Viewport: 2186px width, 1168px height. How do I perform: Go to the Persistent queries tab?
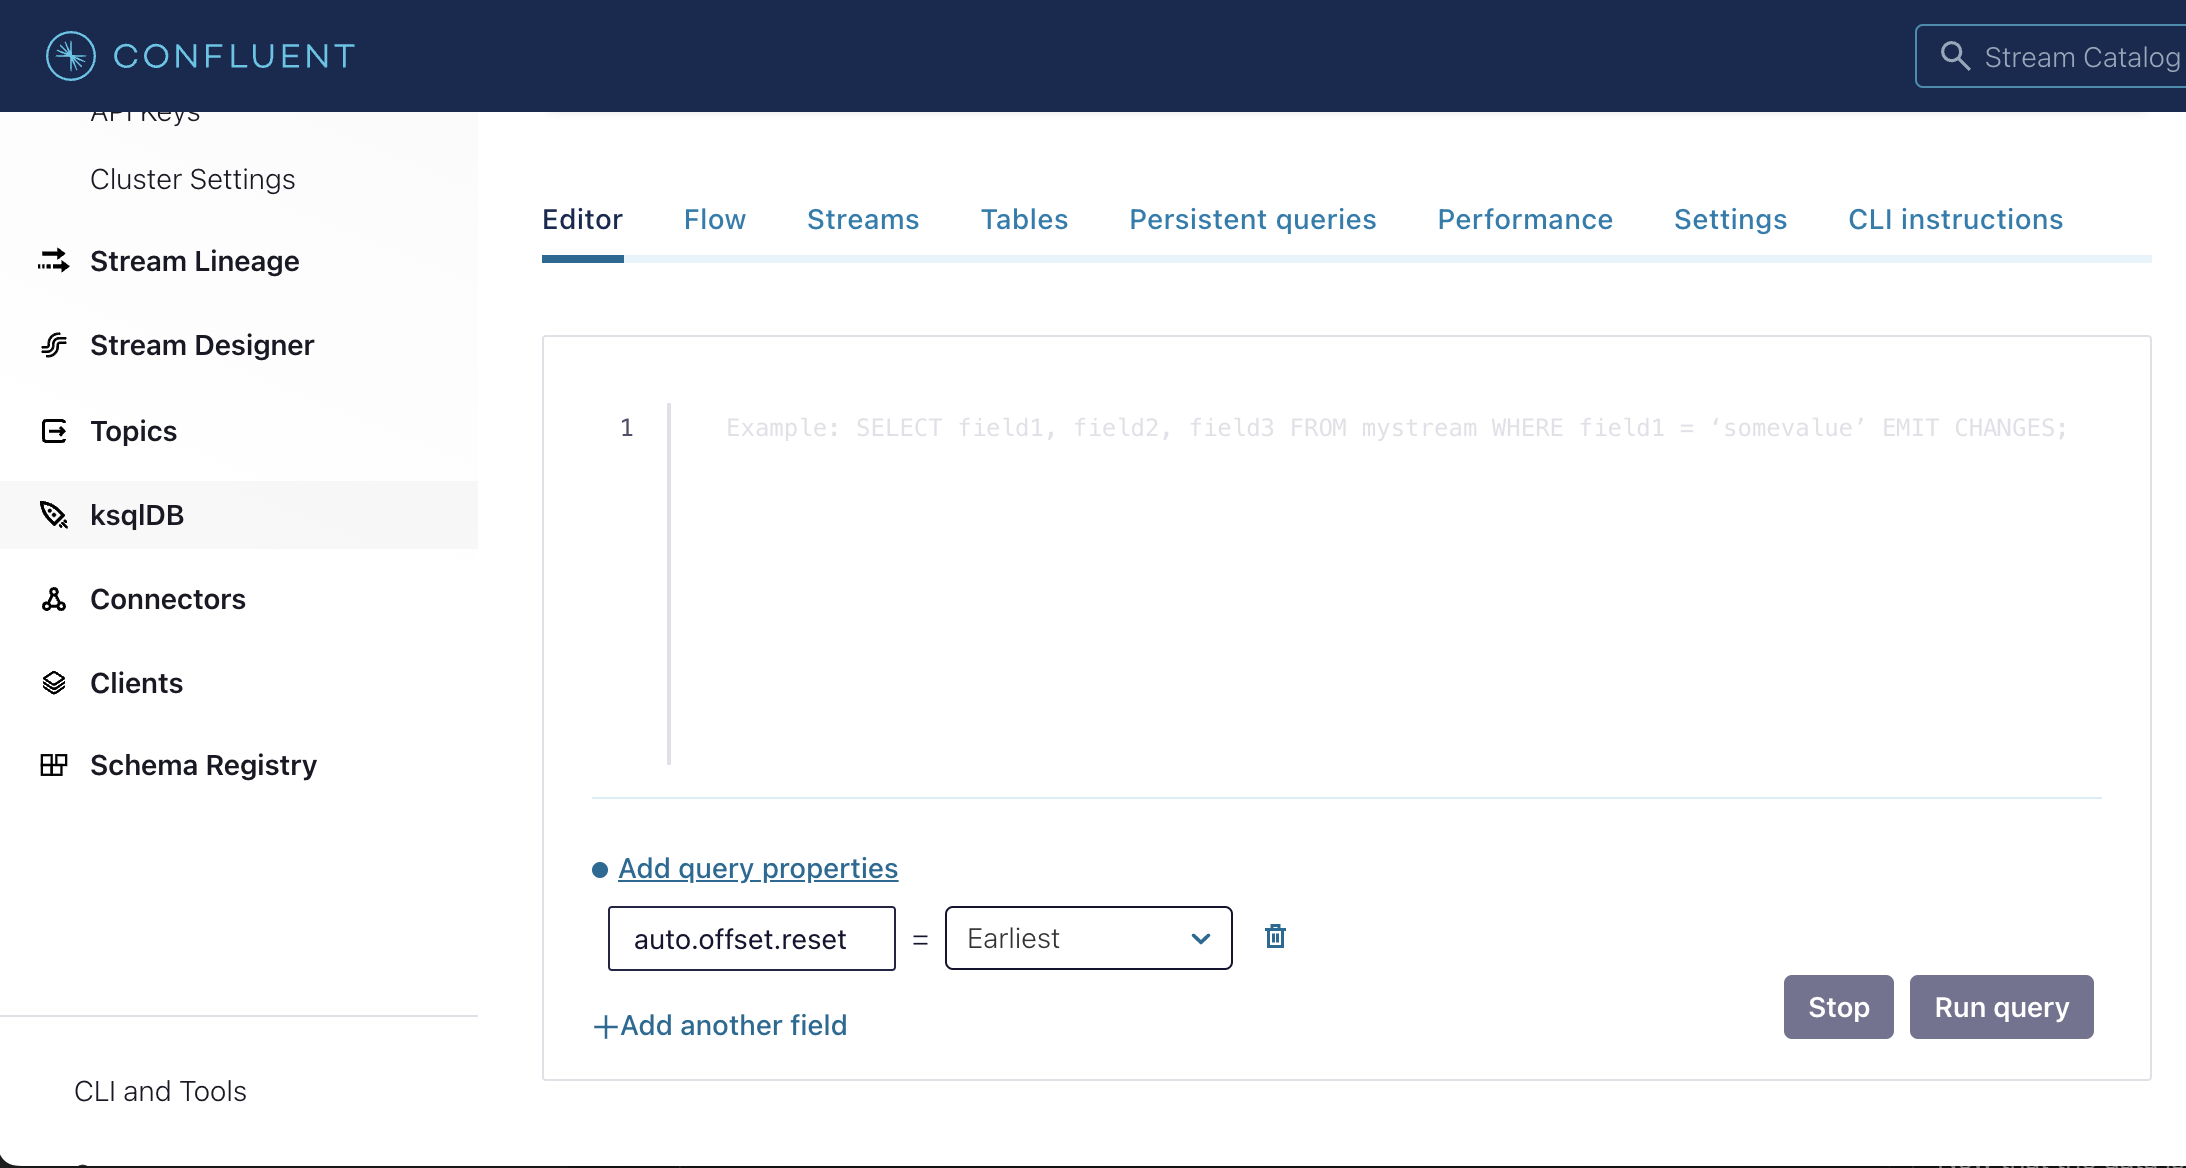(1253, 219)
